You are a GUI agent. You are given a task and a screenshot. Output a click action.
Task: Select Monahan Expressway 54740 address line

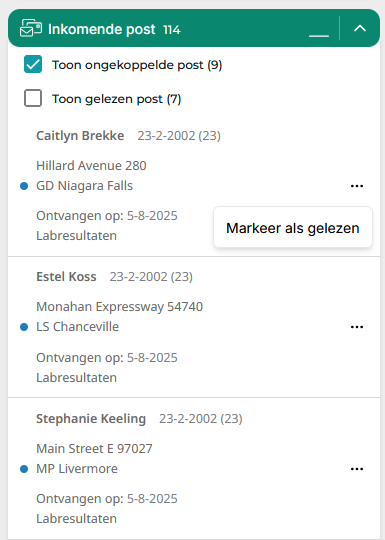click(x=119, y=307)
